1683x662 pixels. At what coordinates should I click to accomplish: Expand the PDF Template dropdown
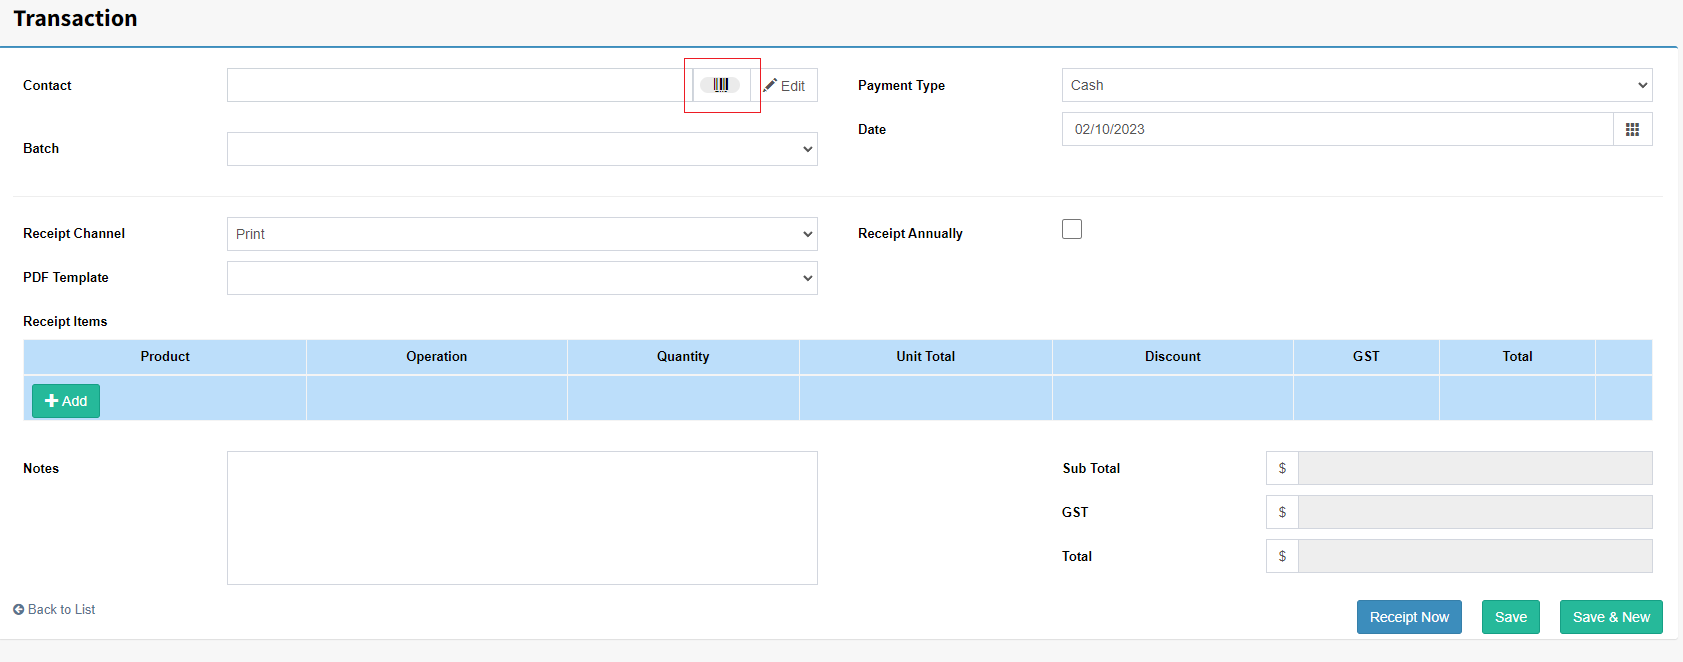point(522,278)
